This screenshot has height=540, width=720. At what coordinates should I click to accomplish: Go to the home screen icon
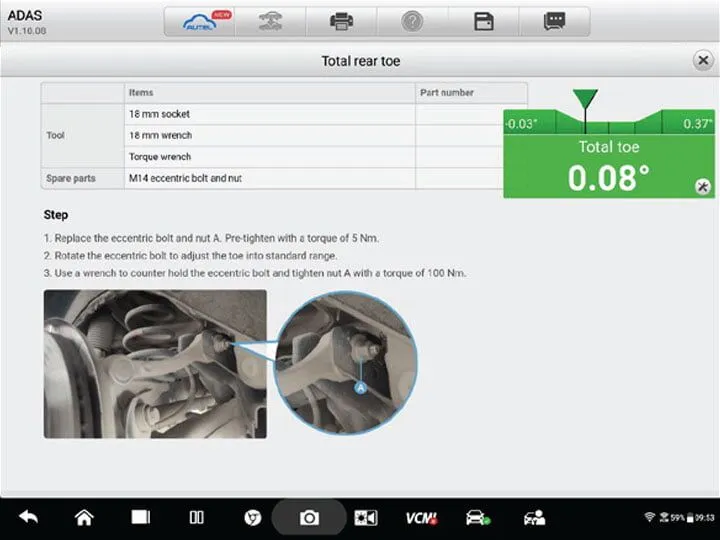click(84, 517)
